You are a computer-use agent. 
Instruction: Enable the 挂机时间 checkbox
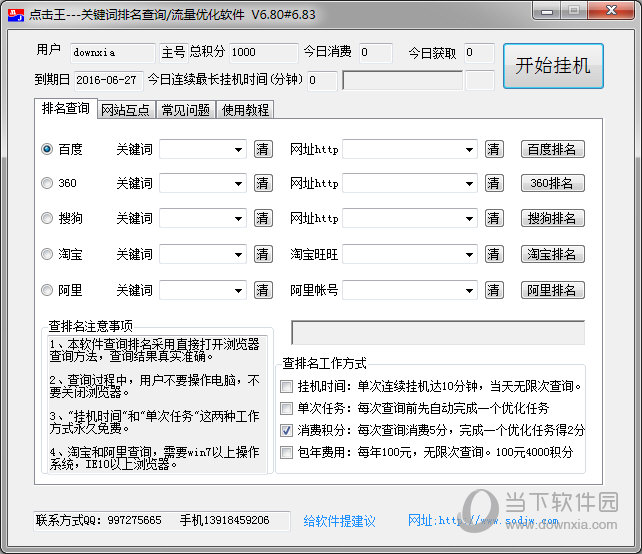coord(287,385)
